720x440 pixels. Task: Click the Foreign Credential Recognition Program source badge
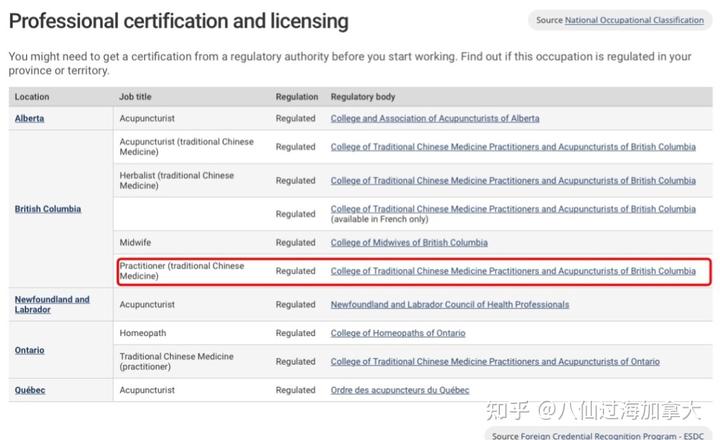(x=597, y=434)
